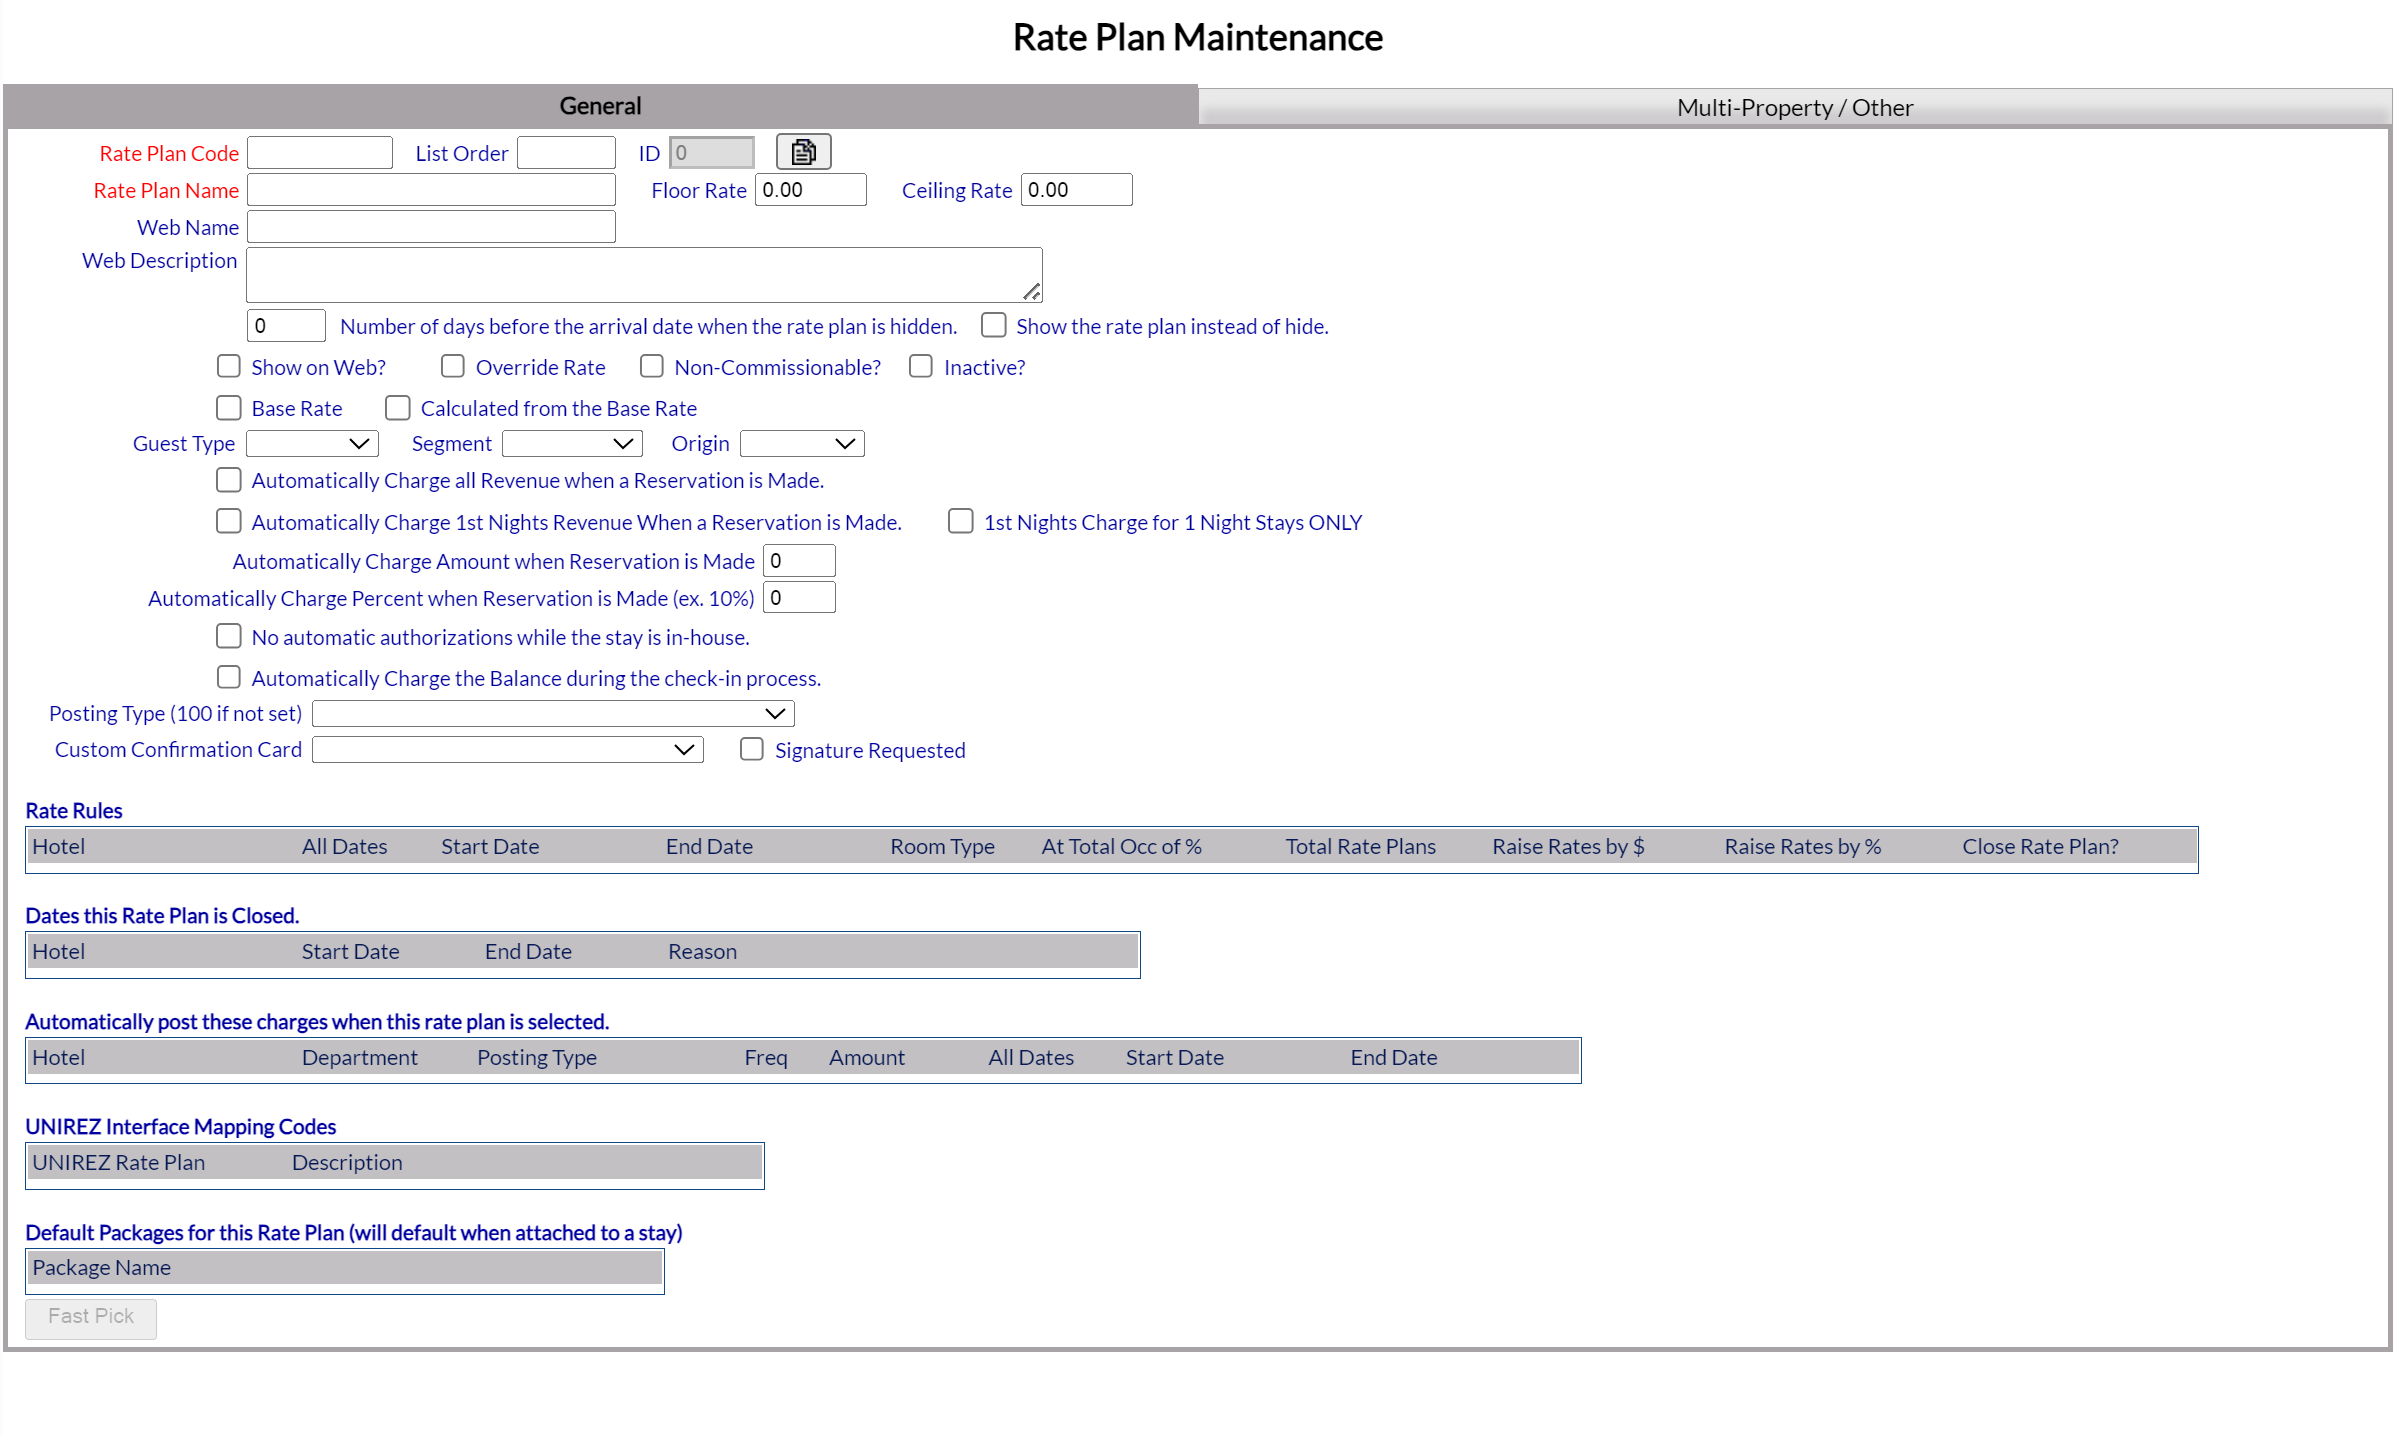Click the days-before-arrival hidden number field

click(286, 326)
